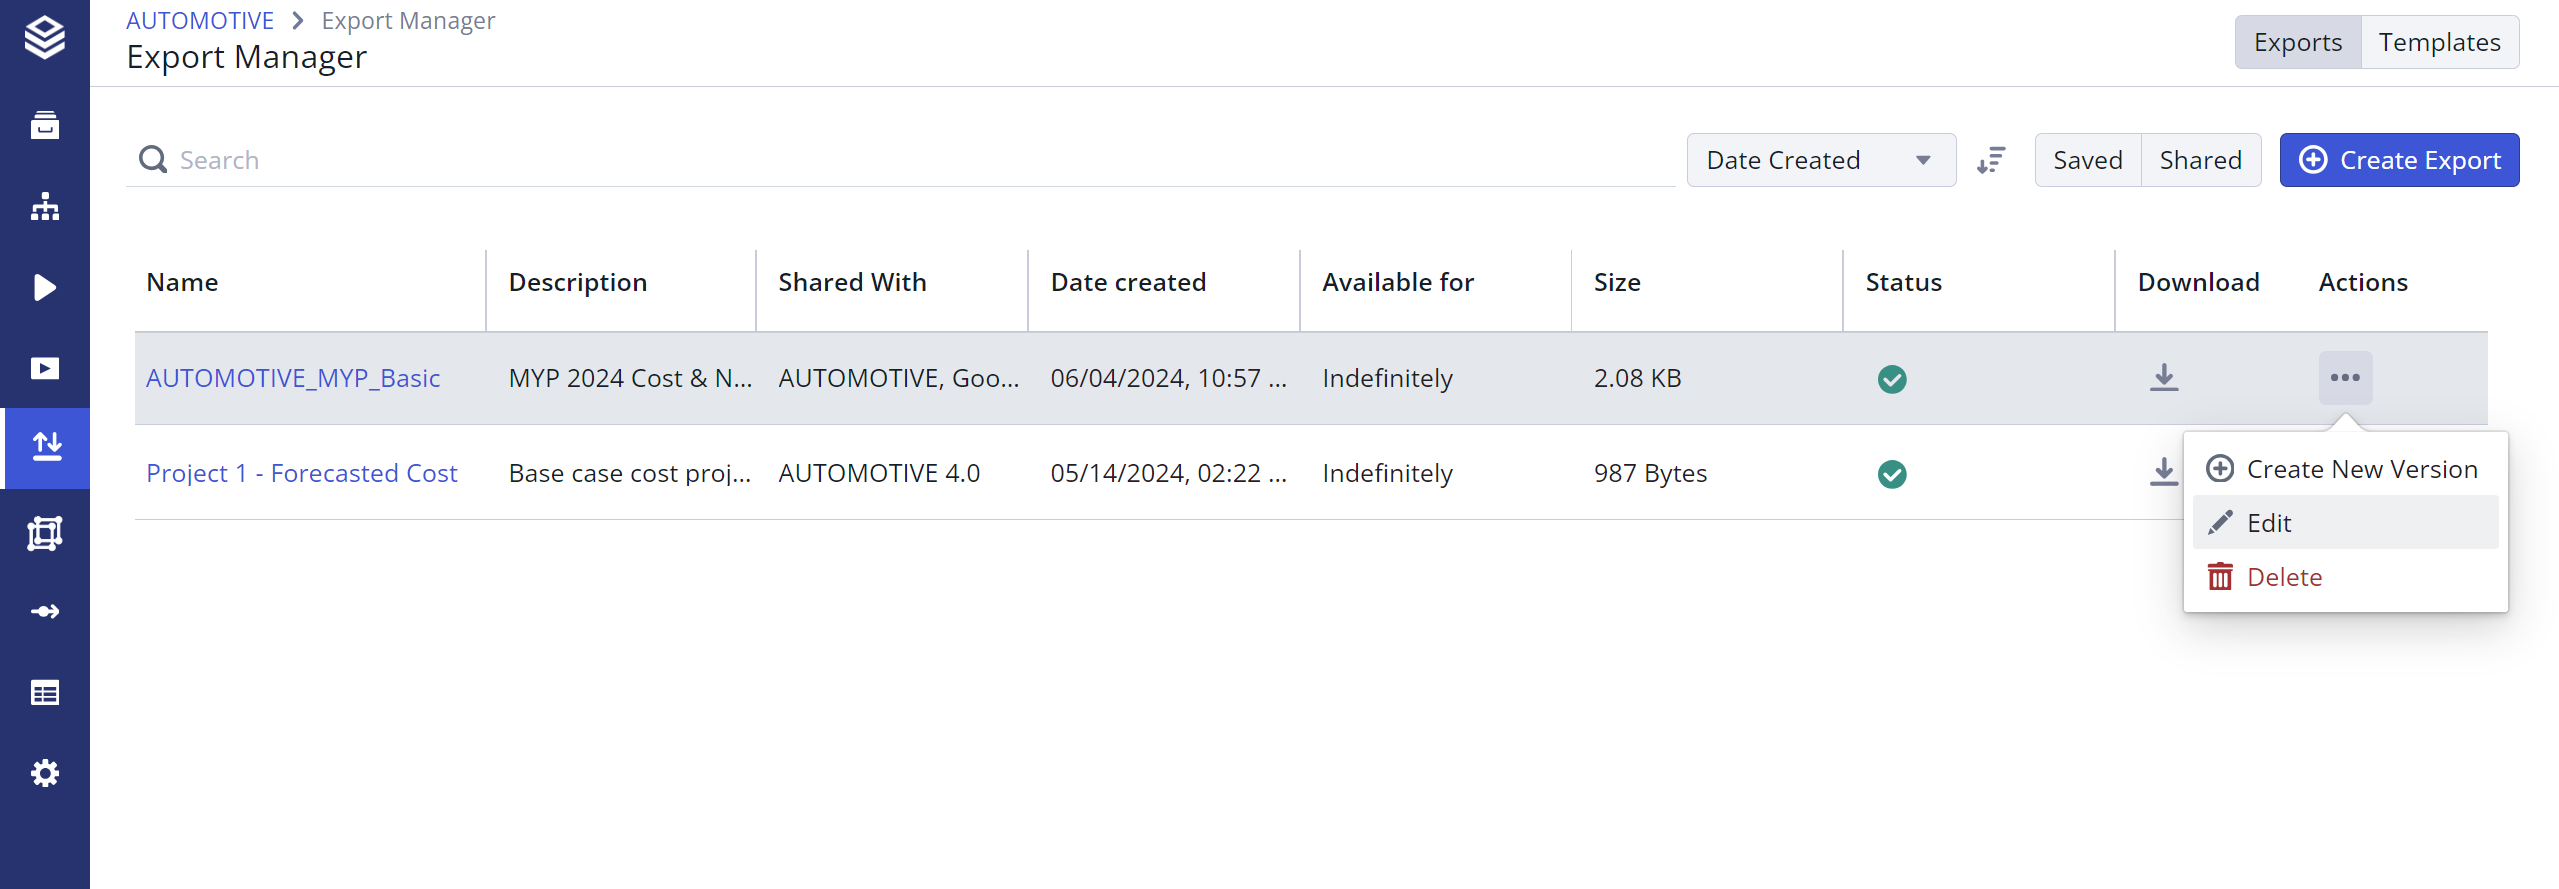Open the hierarchy tree icon in sidebar
This screenshot has height=889, width=2559.
click(x=45, y=207)
